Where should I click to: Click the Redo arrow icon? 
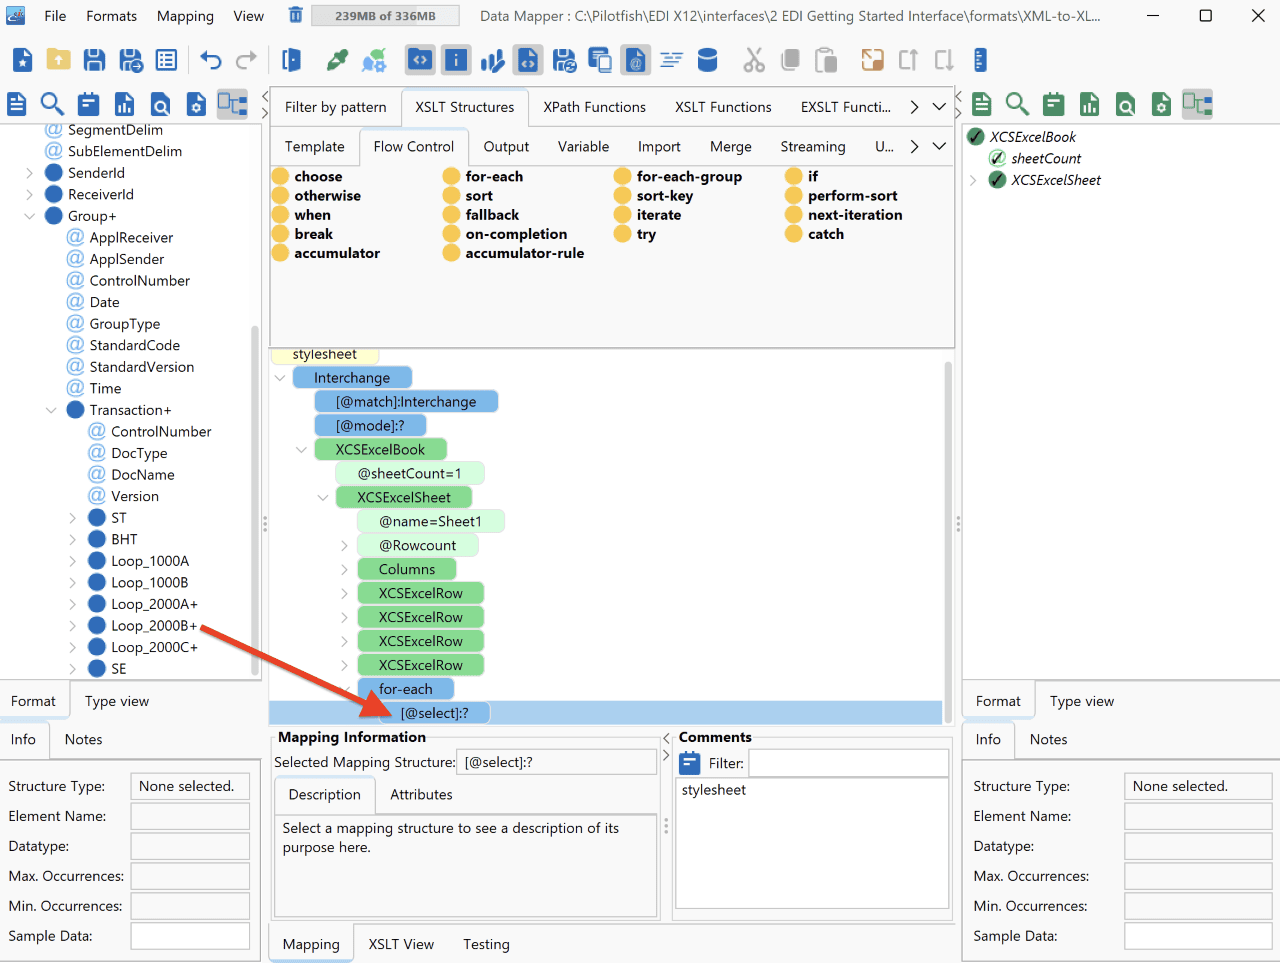click(246, 60)
